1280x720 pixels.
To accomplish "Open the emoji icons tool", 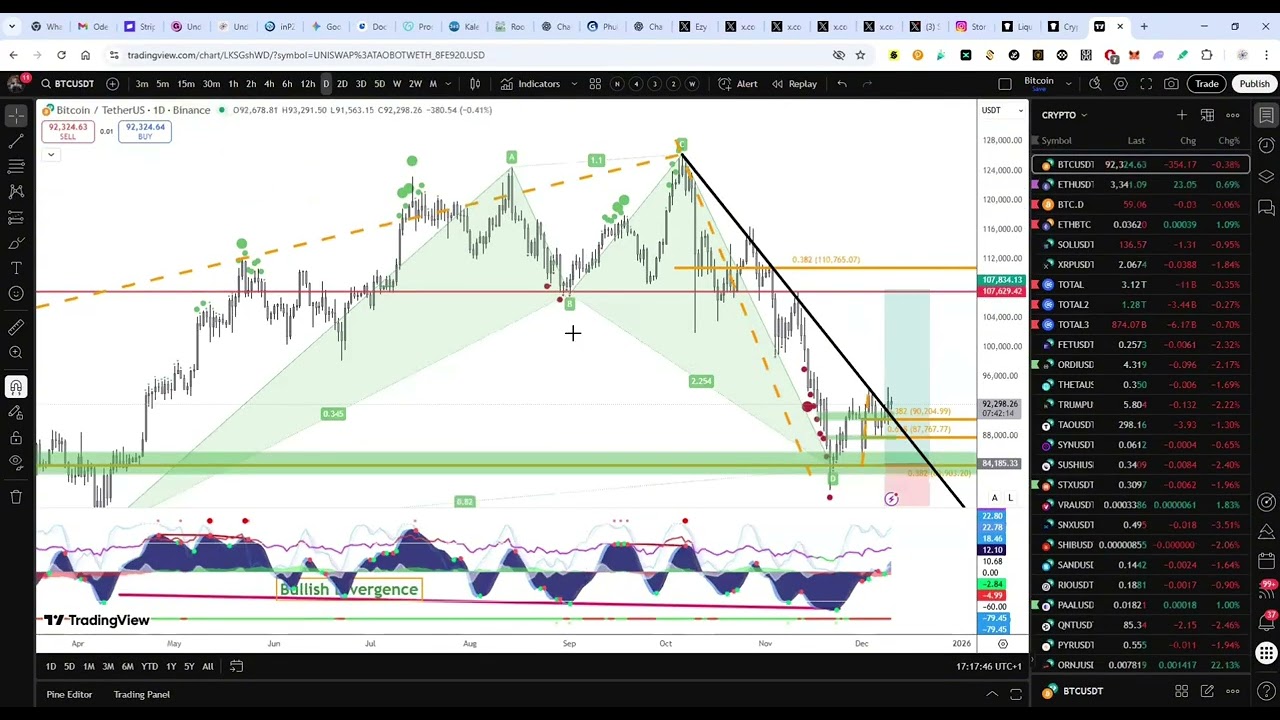I will click(16, 294).
